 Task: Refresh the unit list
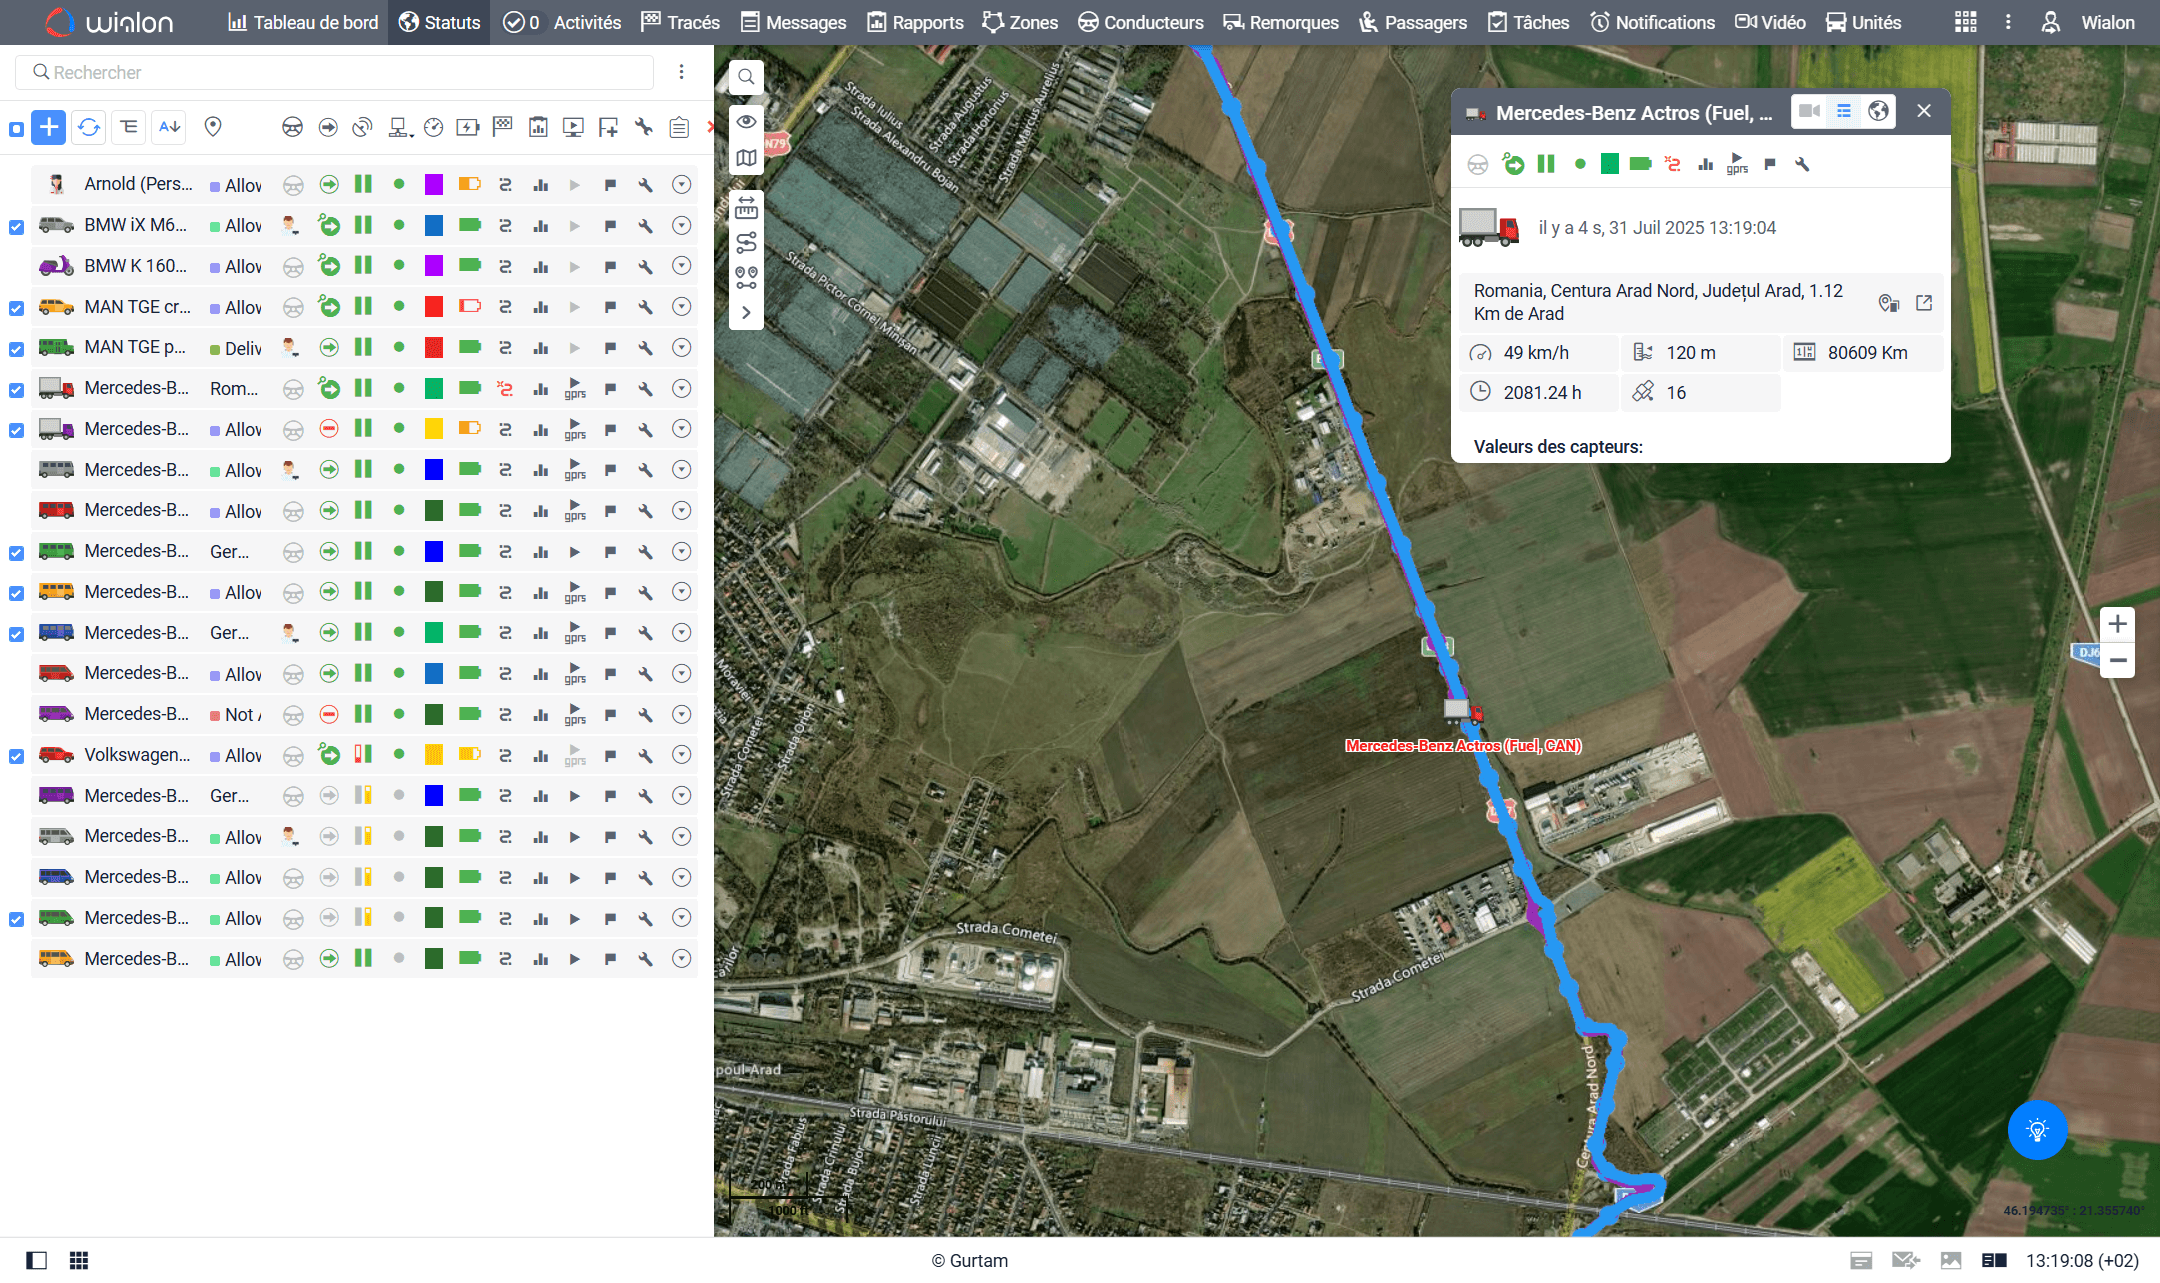pyautogui.click(x=89, y=127)
